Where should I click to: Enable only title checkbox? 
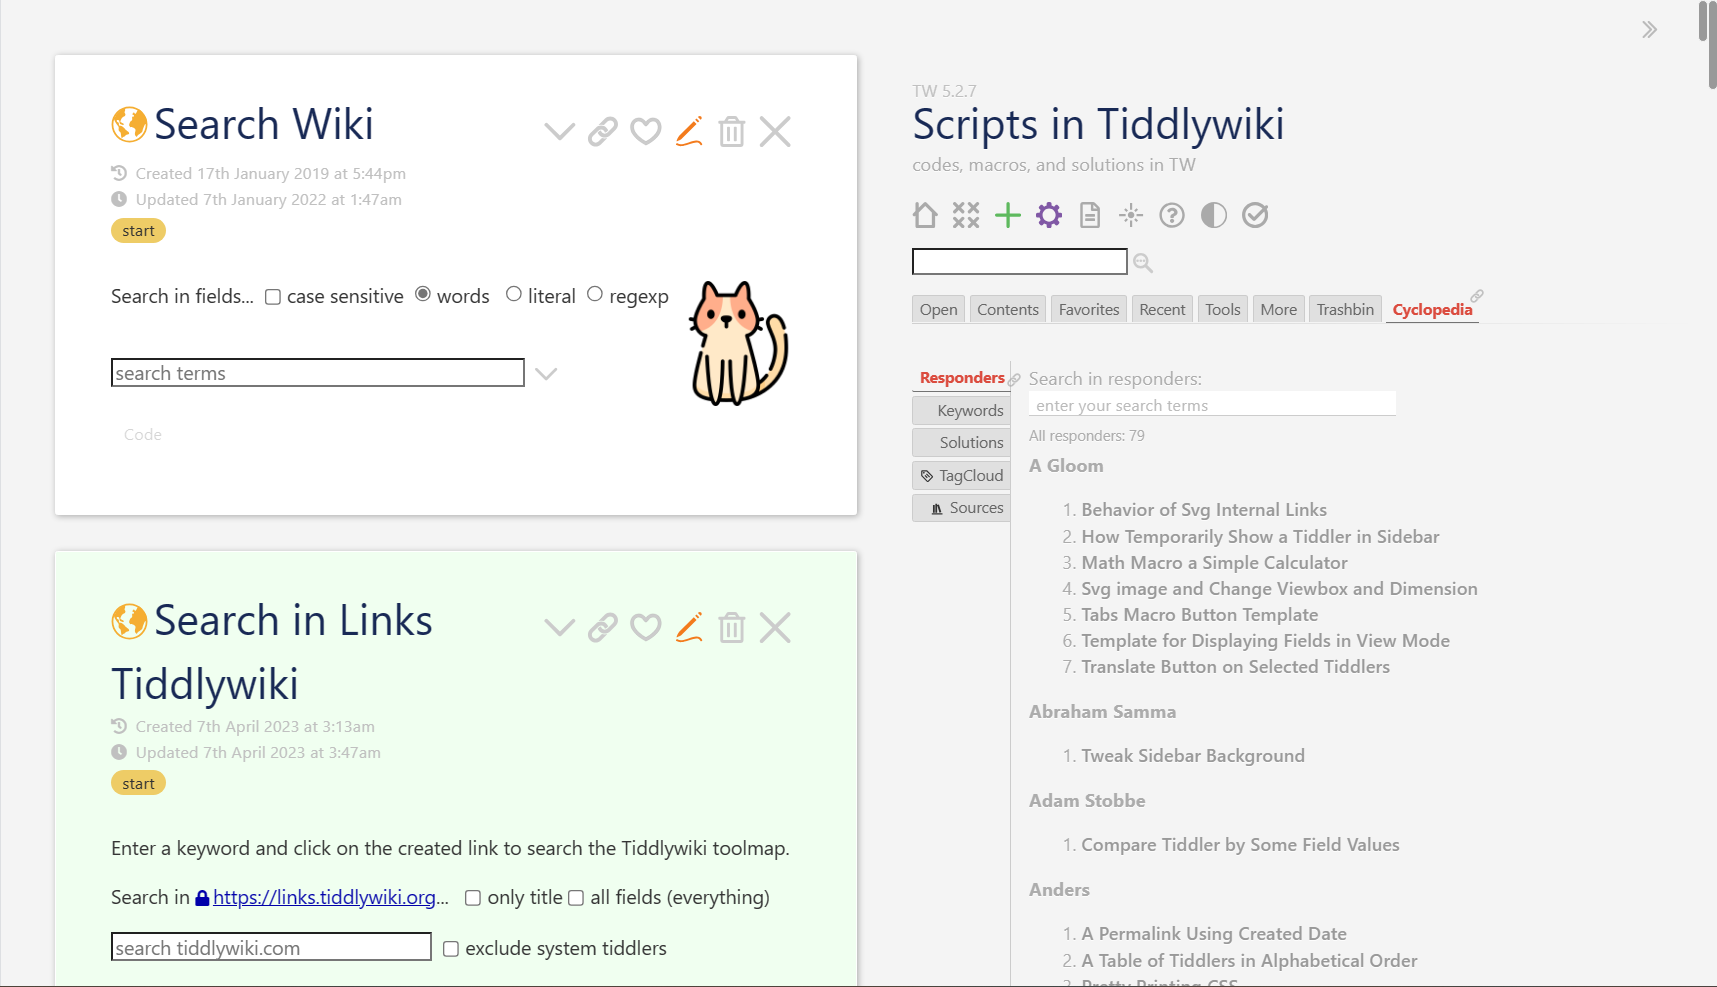point(473,898)
